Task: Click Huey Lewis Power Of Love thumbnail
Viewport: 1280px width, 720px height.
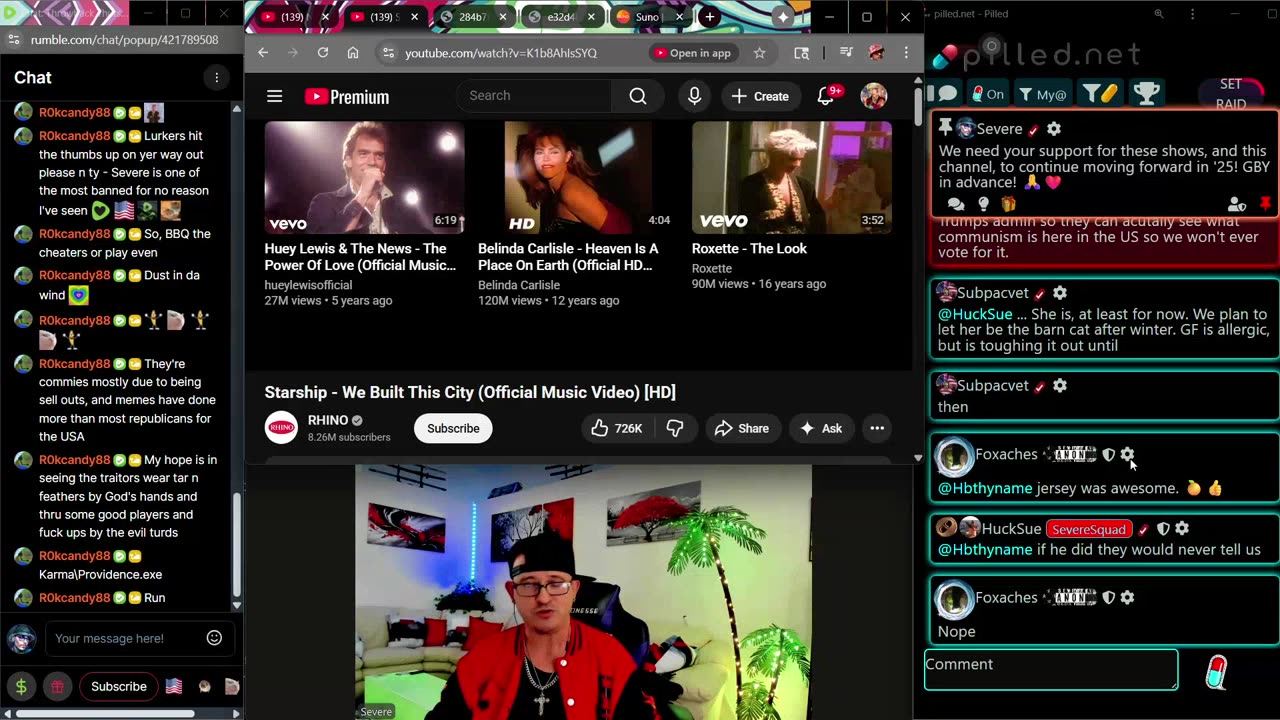Action: 364,177
